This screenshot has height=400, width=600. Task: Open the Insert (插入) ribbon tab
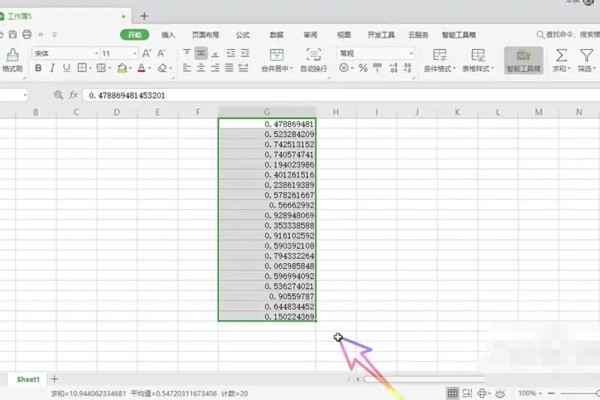168,35
